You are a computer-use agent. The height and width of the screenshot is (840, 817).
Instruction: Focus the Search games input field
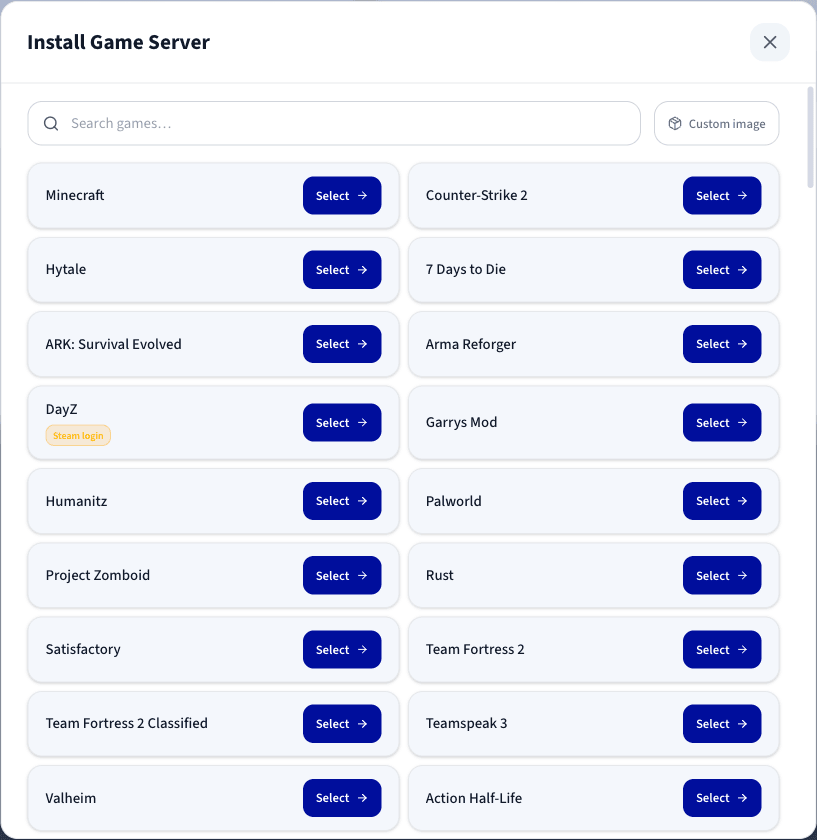334,123
